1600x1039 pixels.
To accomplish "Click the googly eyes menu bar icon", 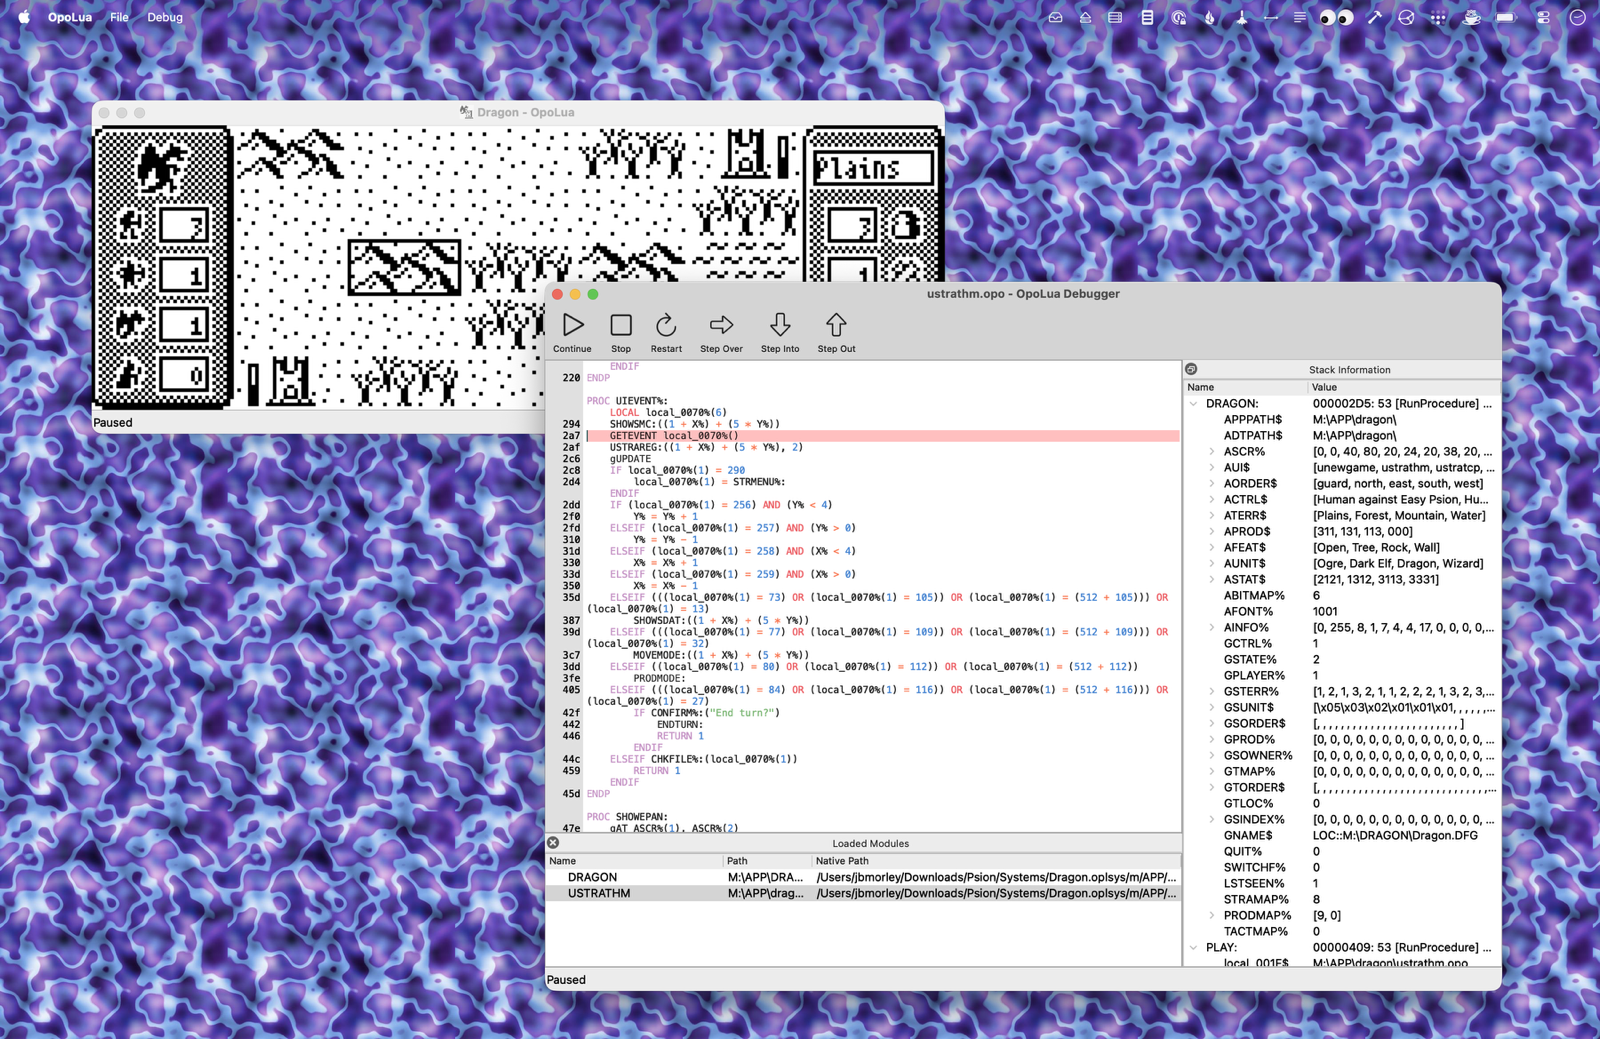I will [x=1336, y=17].
